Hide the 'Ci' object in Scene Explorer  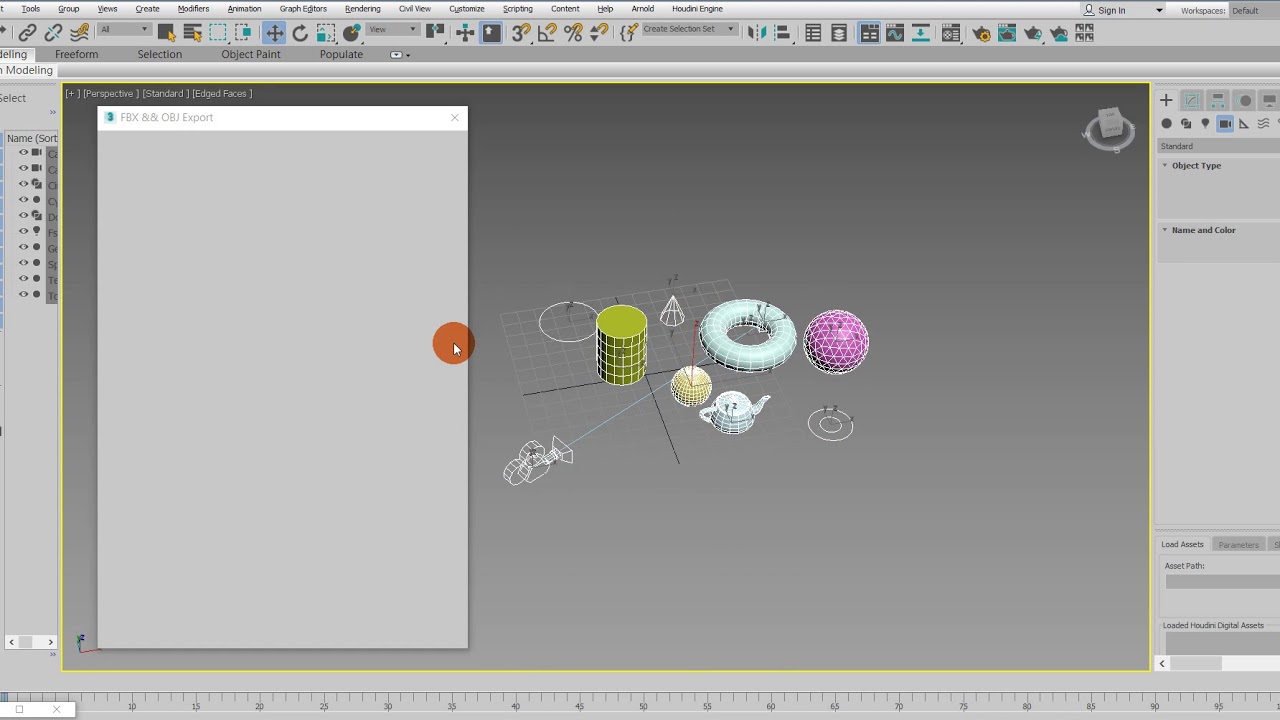[x=24, y=185]
